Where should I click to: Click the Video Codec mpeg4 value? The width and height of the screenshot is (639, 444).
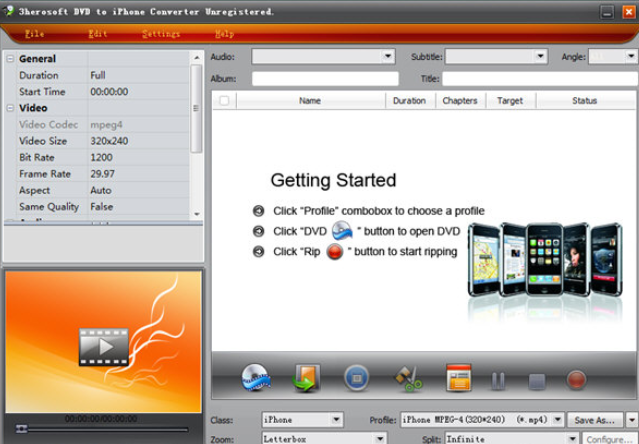[106, 125]
